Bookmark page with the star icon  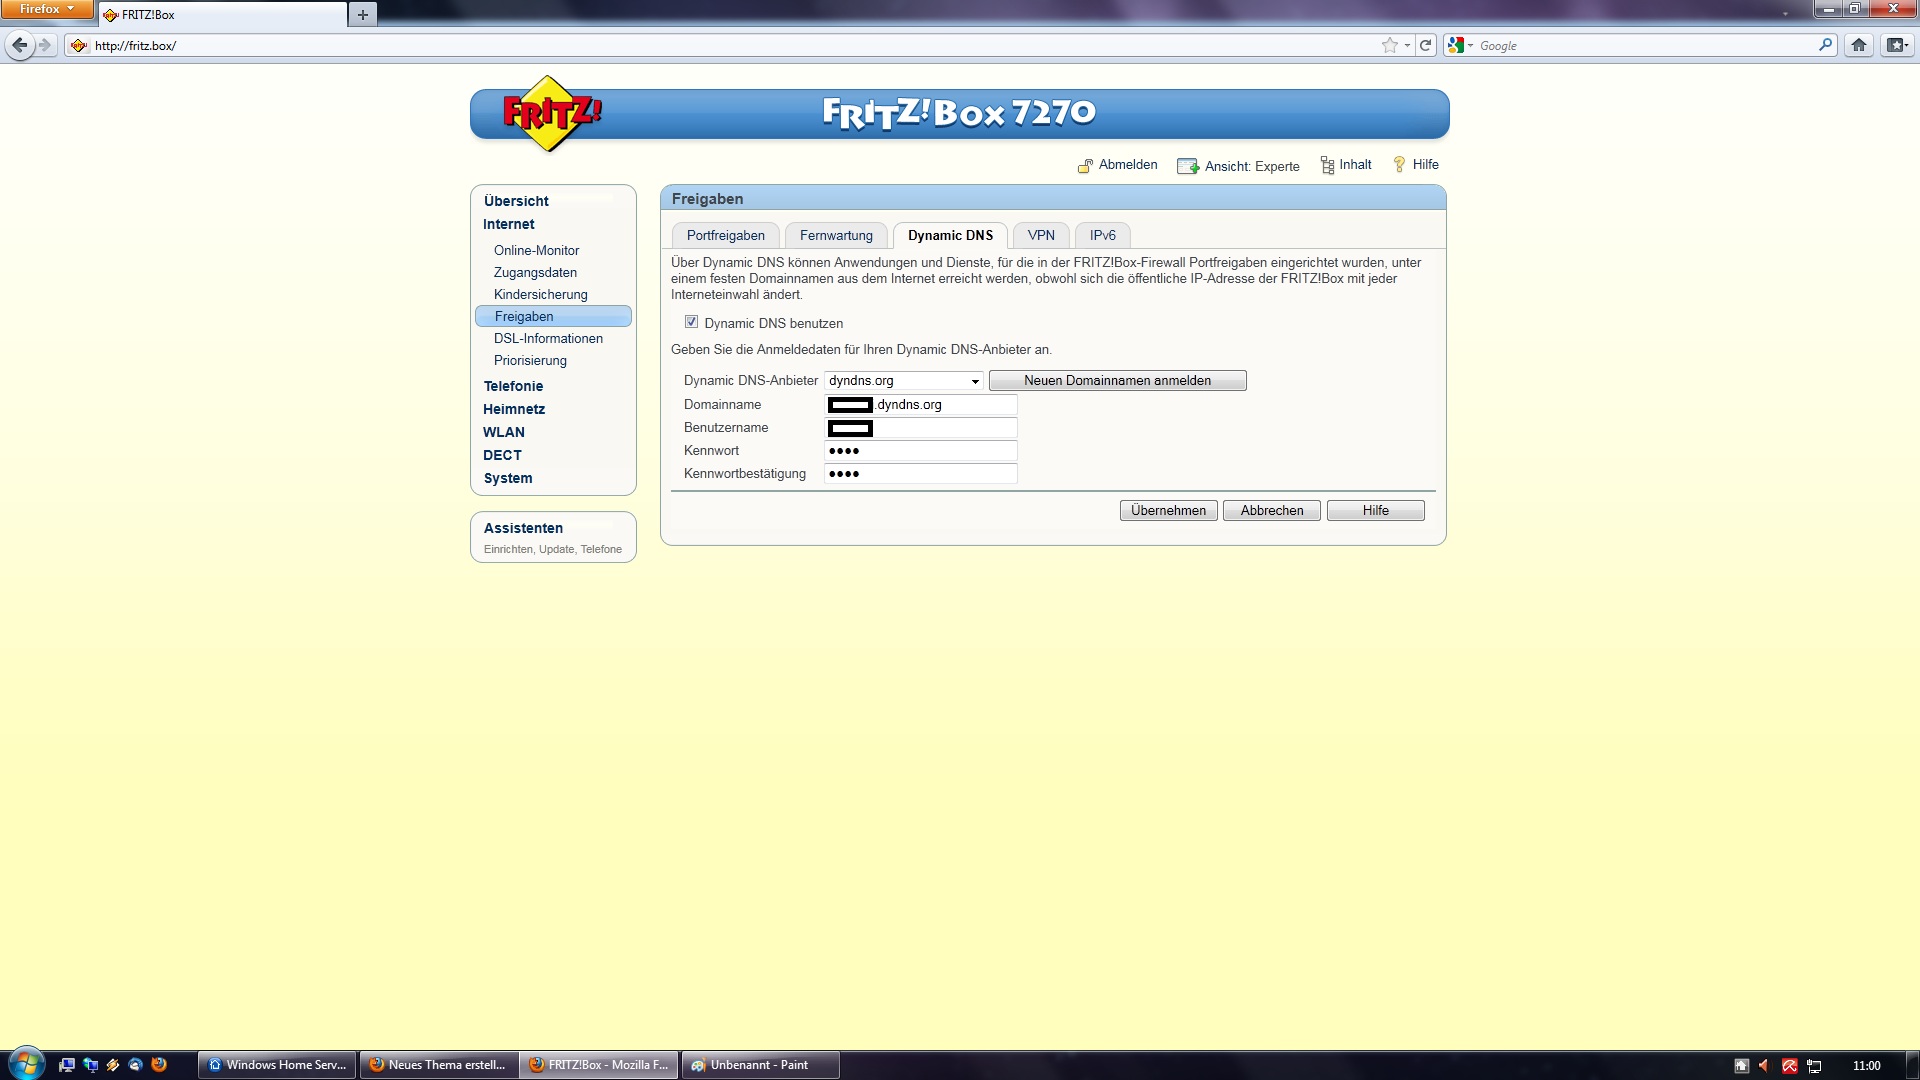coord(1389,45)
